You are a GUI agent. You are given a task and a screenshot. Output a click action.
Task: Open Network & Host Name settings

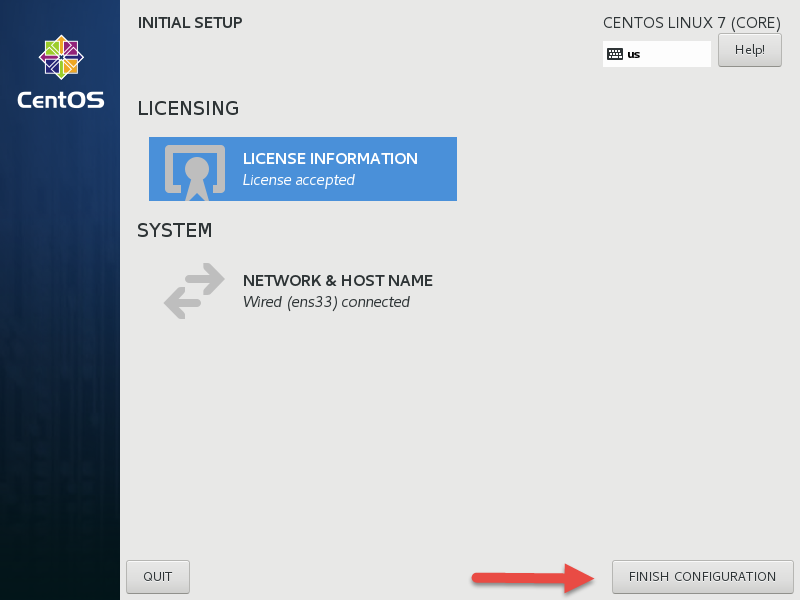(303, 291)
